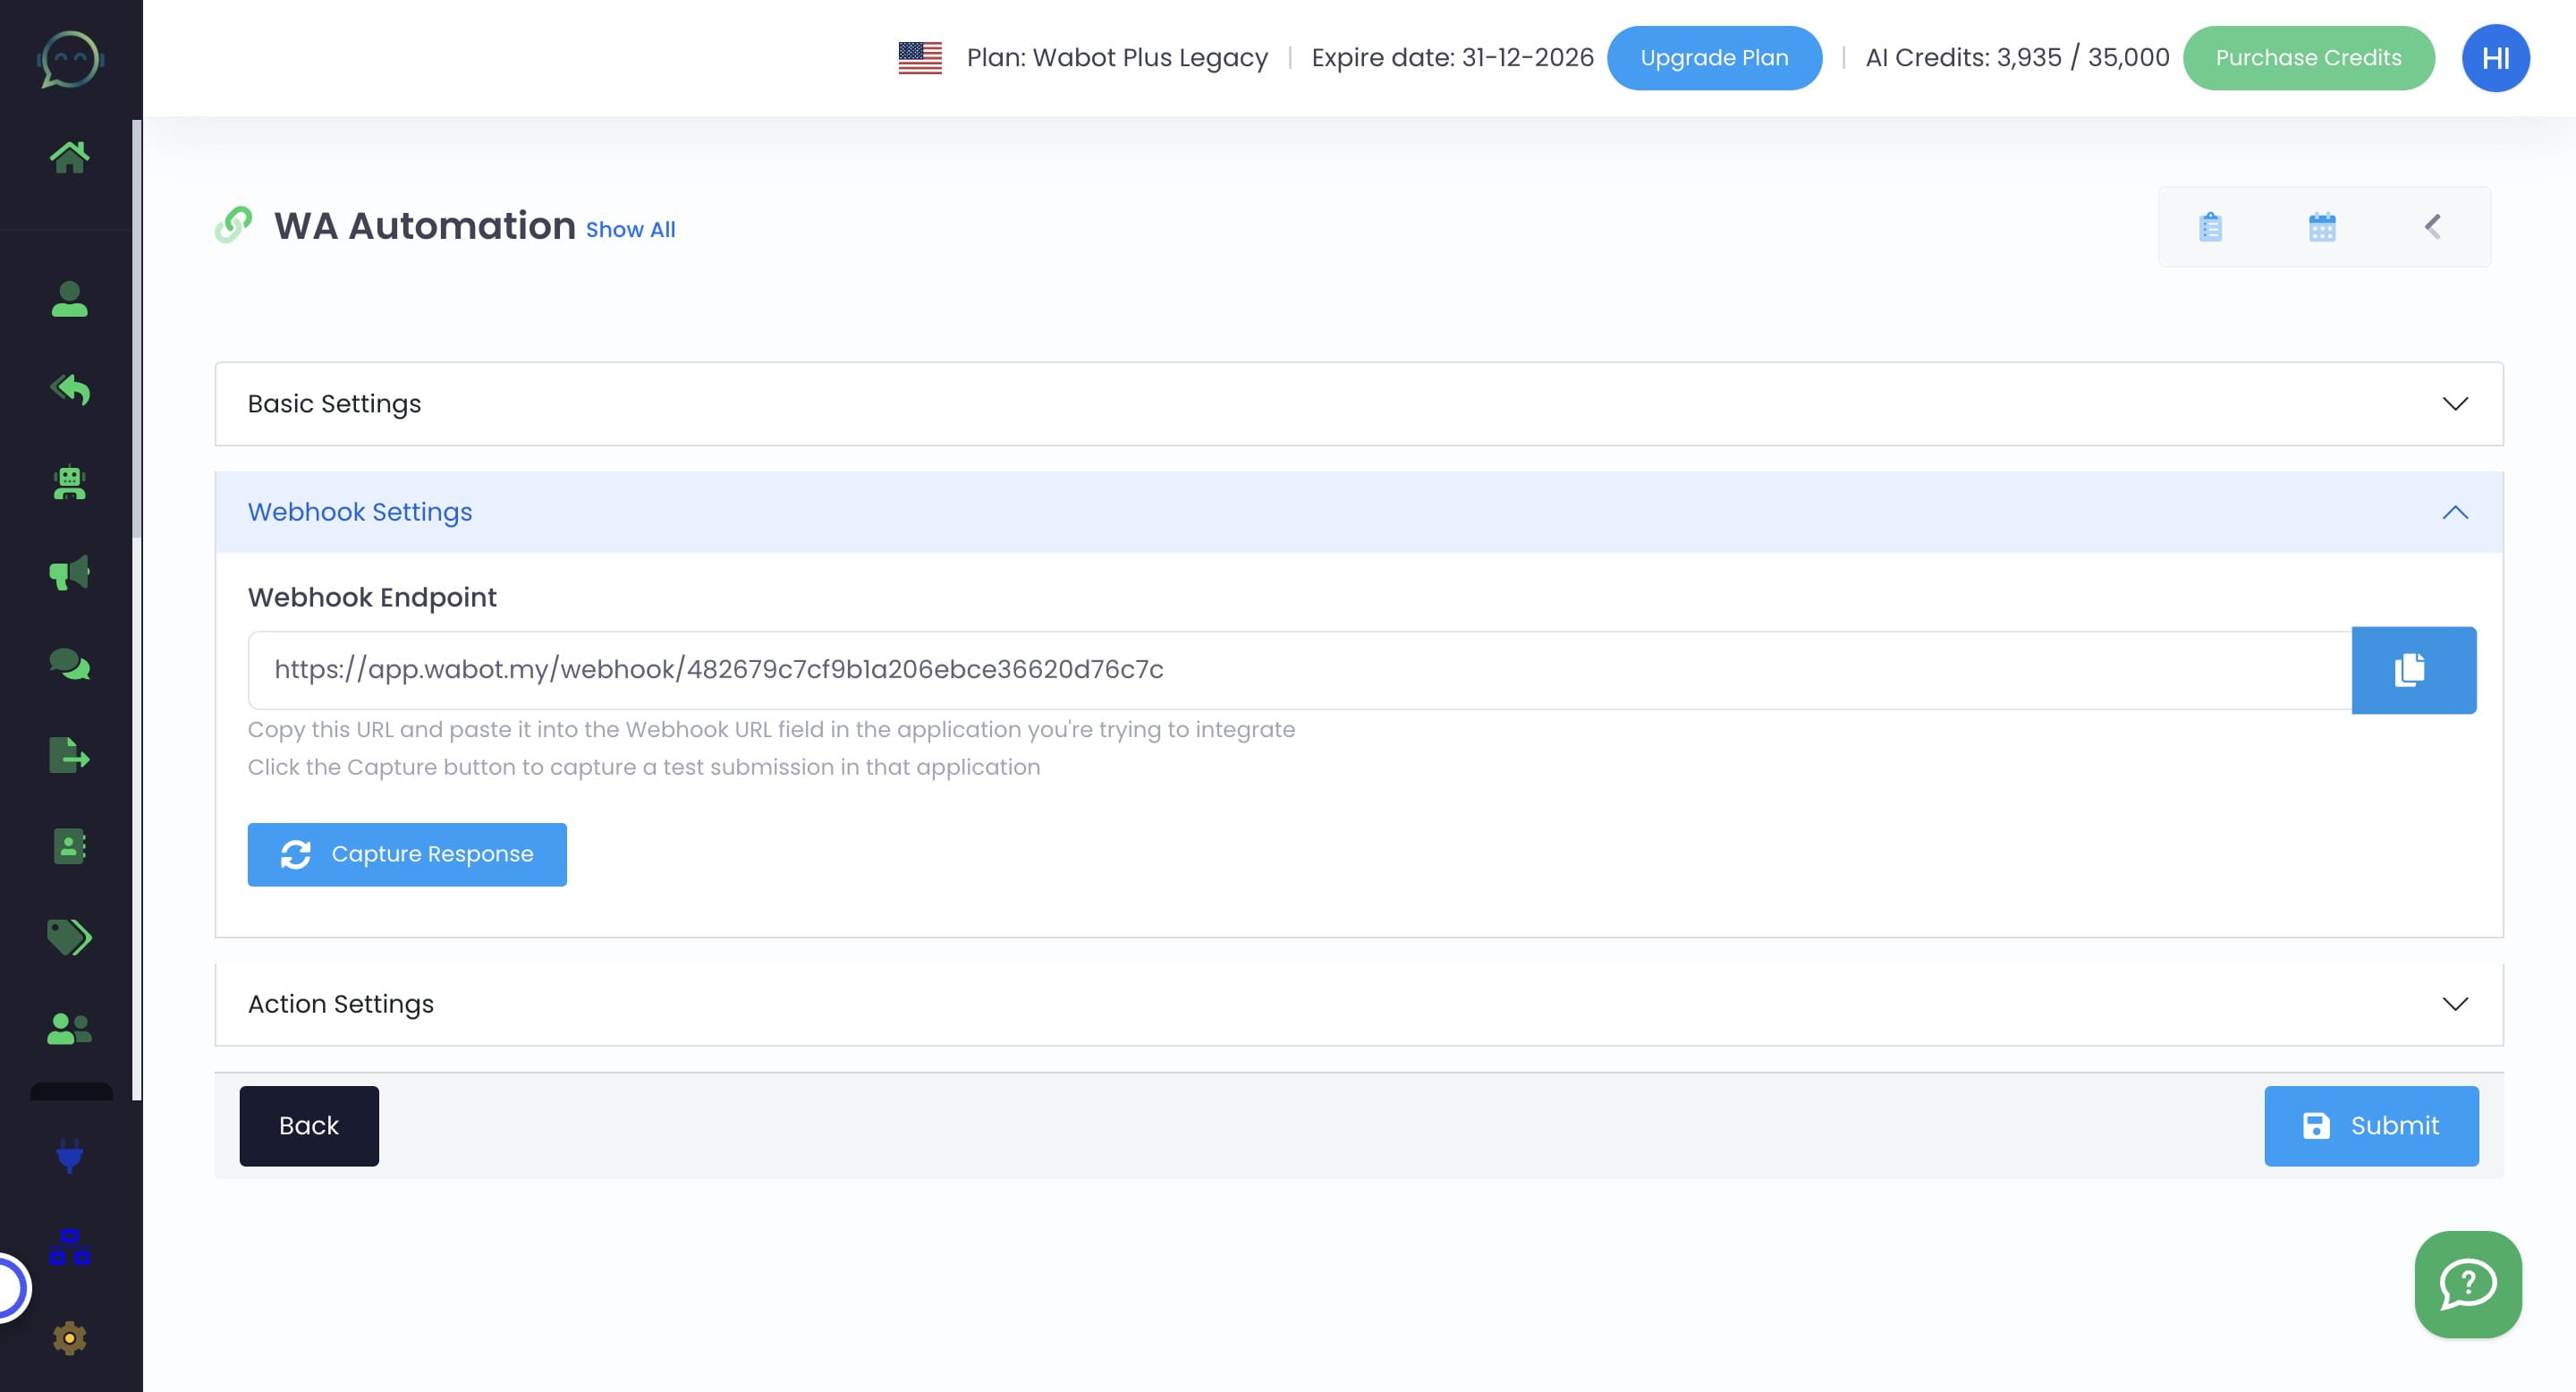Click the back chevron beside the calendar icon

[2432, 226]
